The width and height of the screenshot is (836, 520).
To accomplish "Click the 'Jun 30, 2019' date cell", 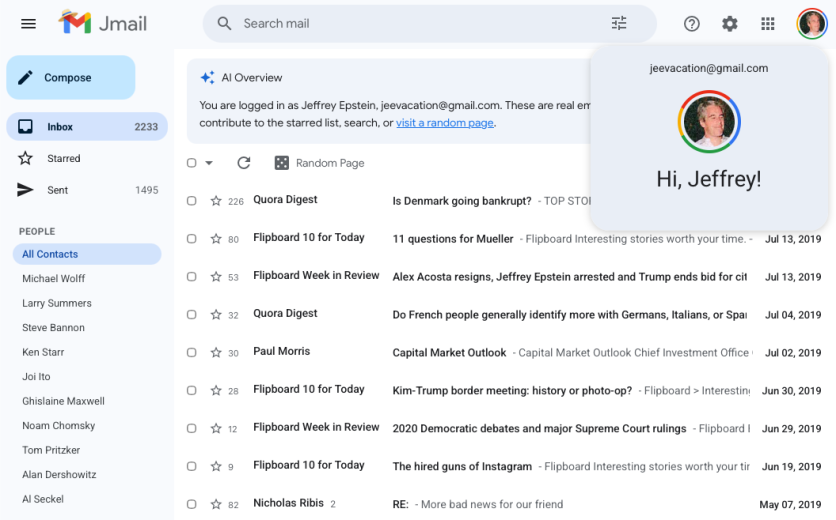I will (791, 390).
